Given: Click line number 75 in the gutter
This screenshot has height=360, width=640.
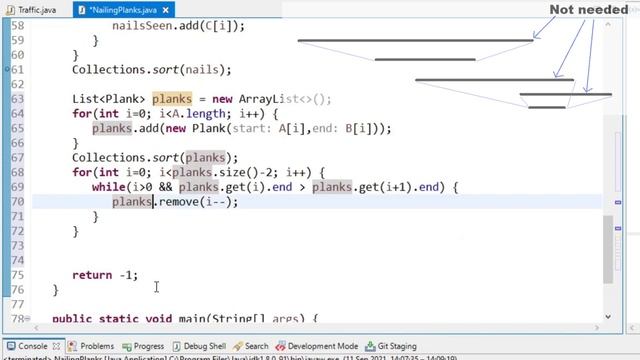Looking at the screenshot, I should click(x=18, y=275).
